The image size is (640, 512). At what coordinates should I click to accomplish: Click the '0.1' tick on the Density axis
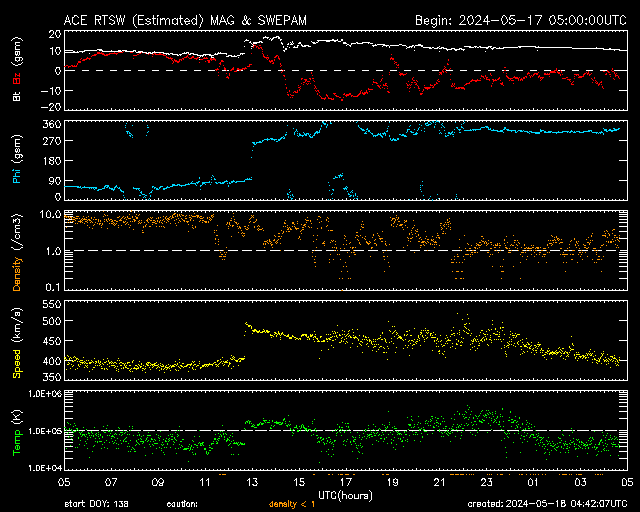tap(53, 287)
